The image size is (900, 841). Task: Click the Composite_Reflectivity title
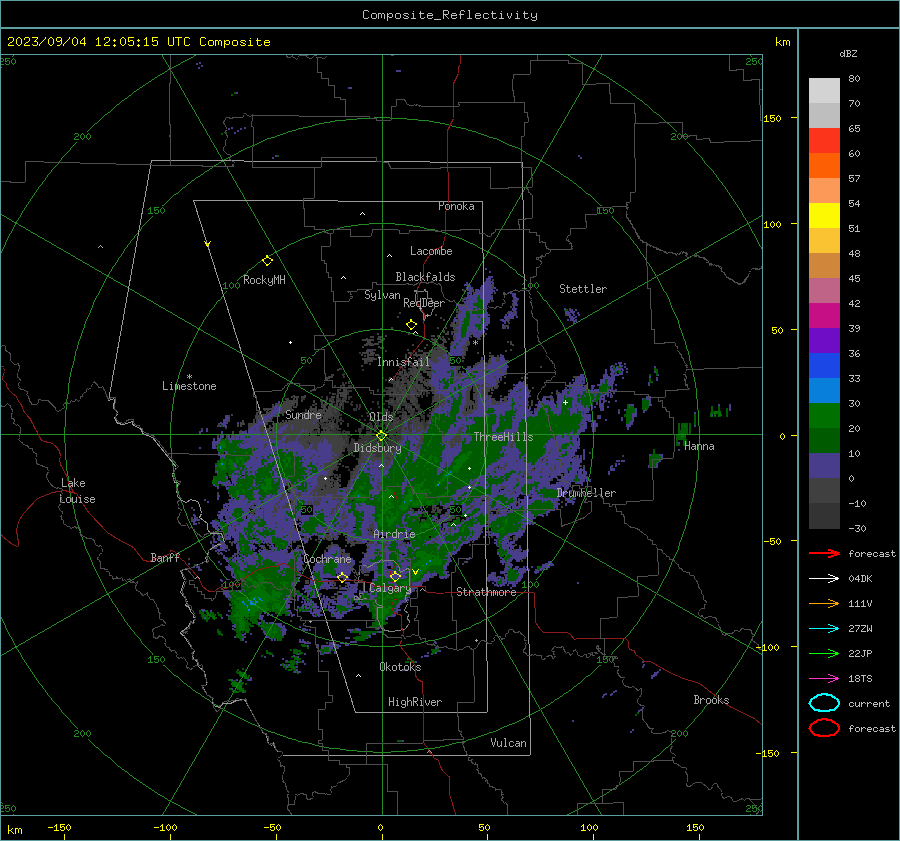450,15
